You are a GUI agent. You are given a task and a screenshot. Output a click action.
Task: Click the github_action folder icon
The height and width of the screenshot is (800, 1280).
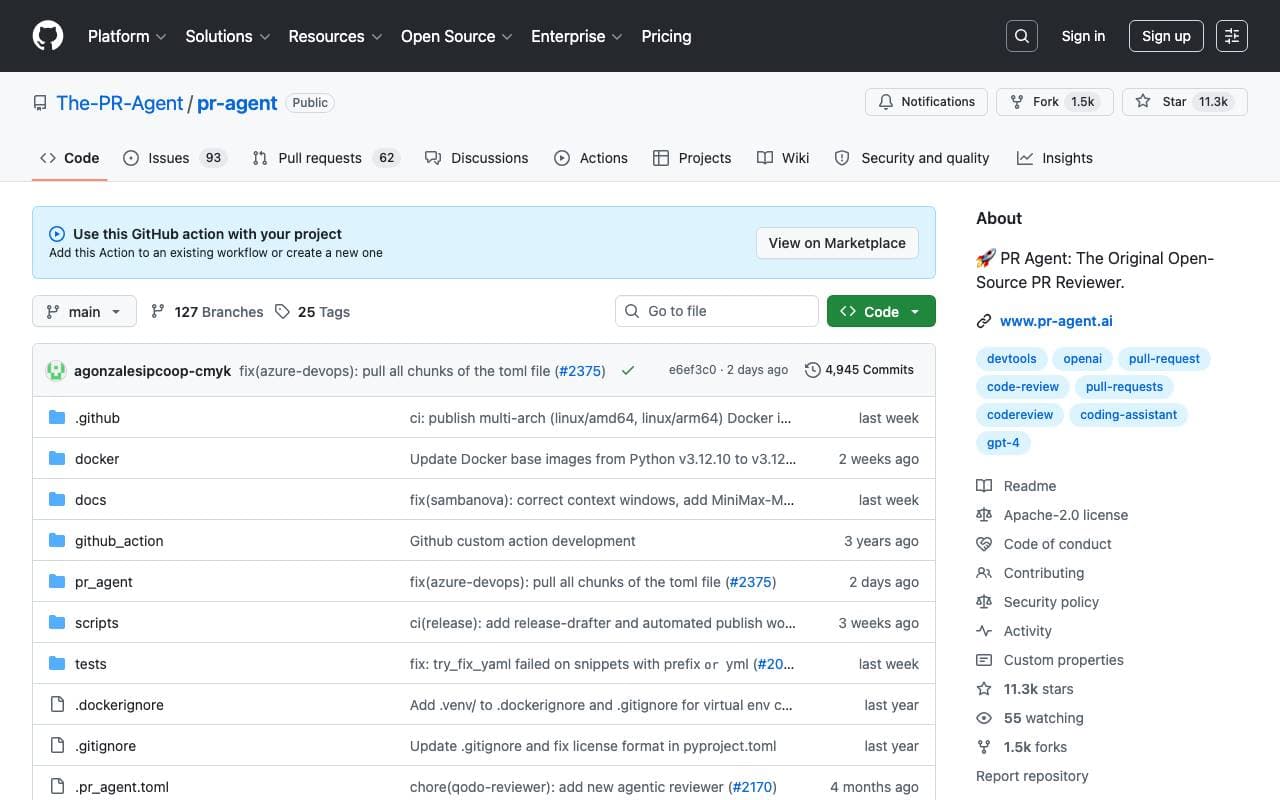[57, 541]
